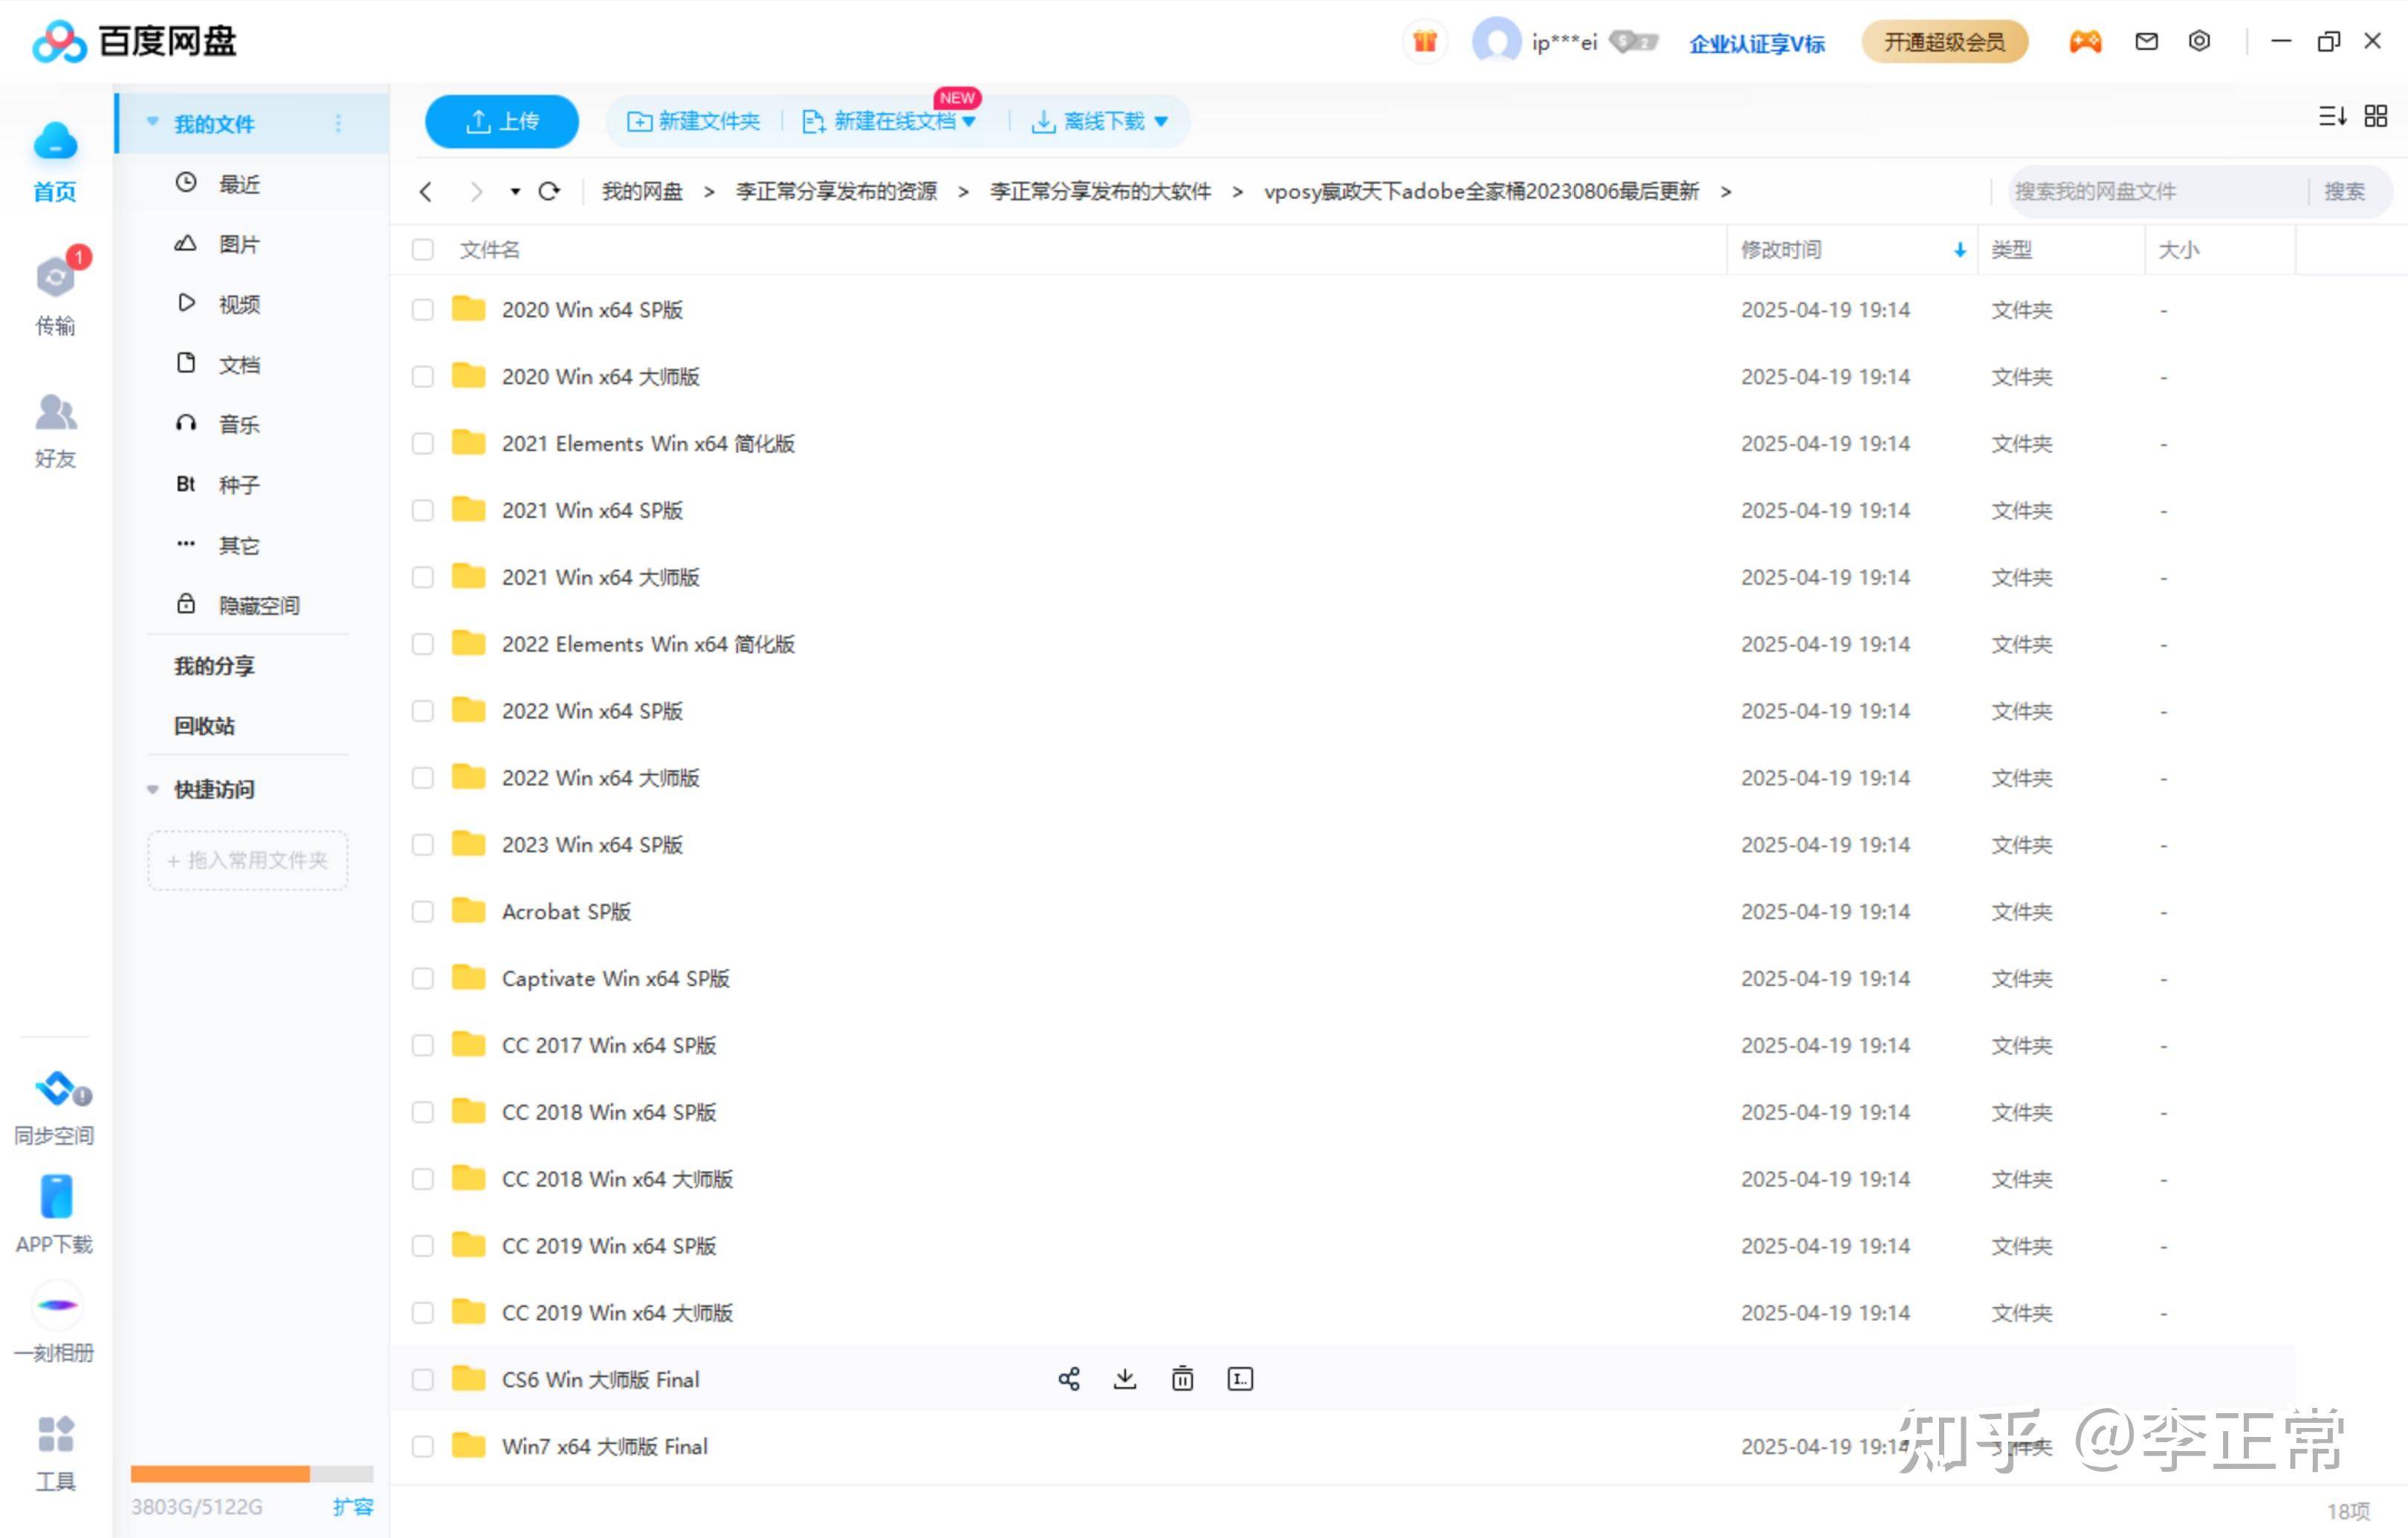Collapse the 我的文件 tree arrow

click(x=153, y=122)
